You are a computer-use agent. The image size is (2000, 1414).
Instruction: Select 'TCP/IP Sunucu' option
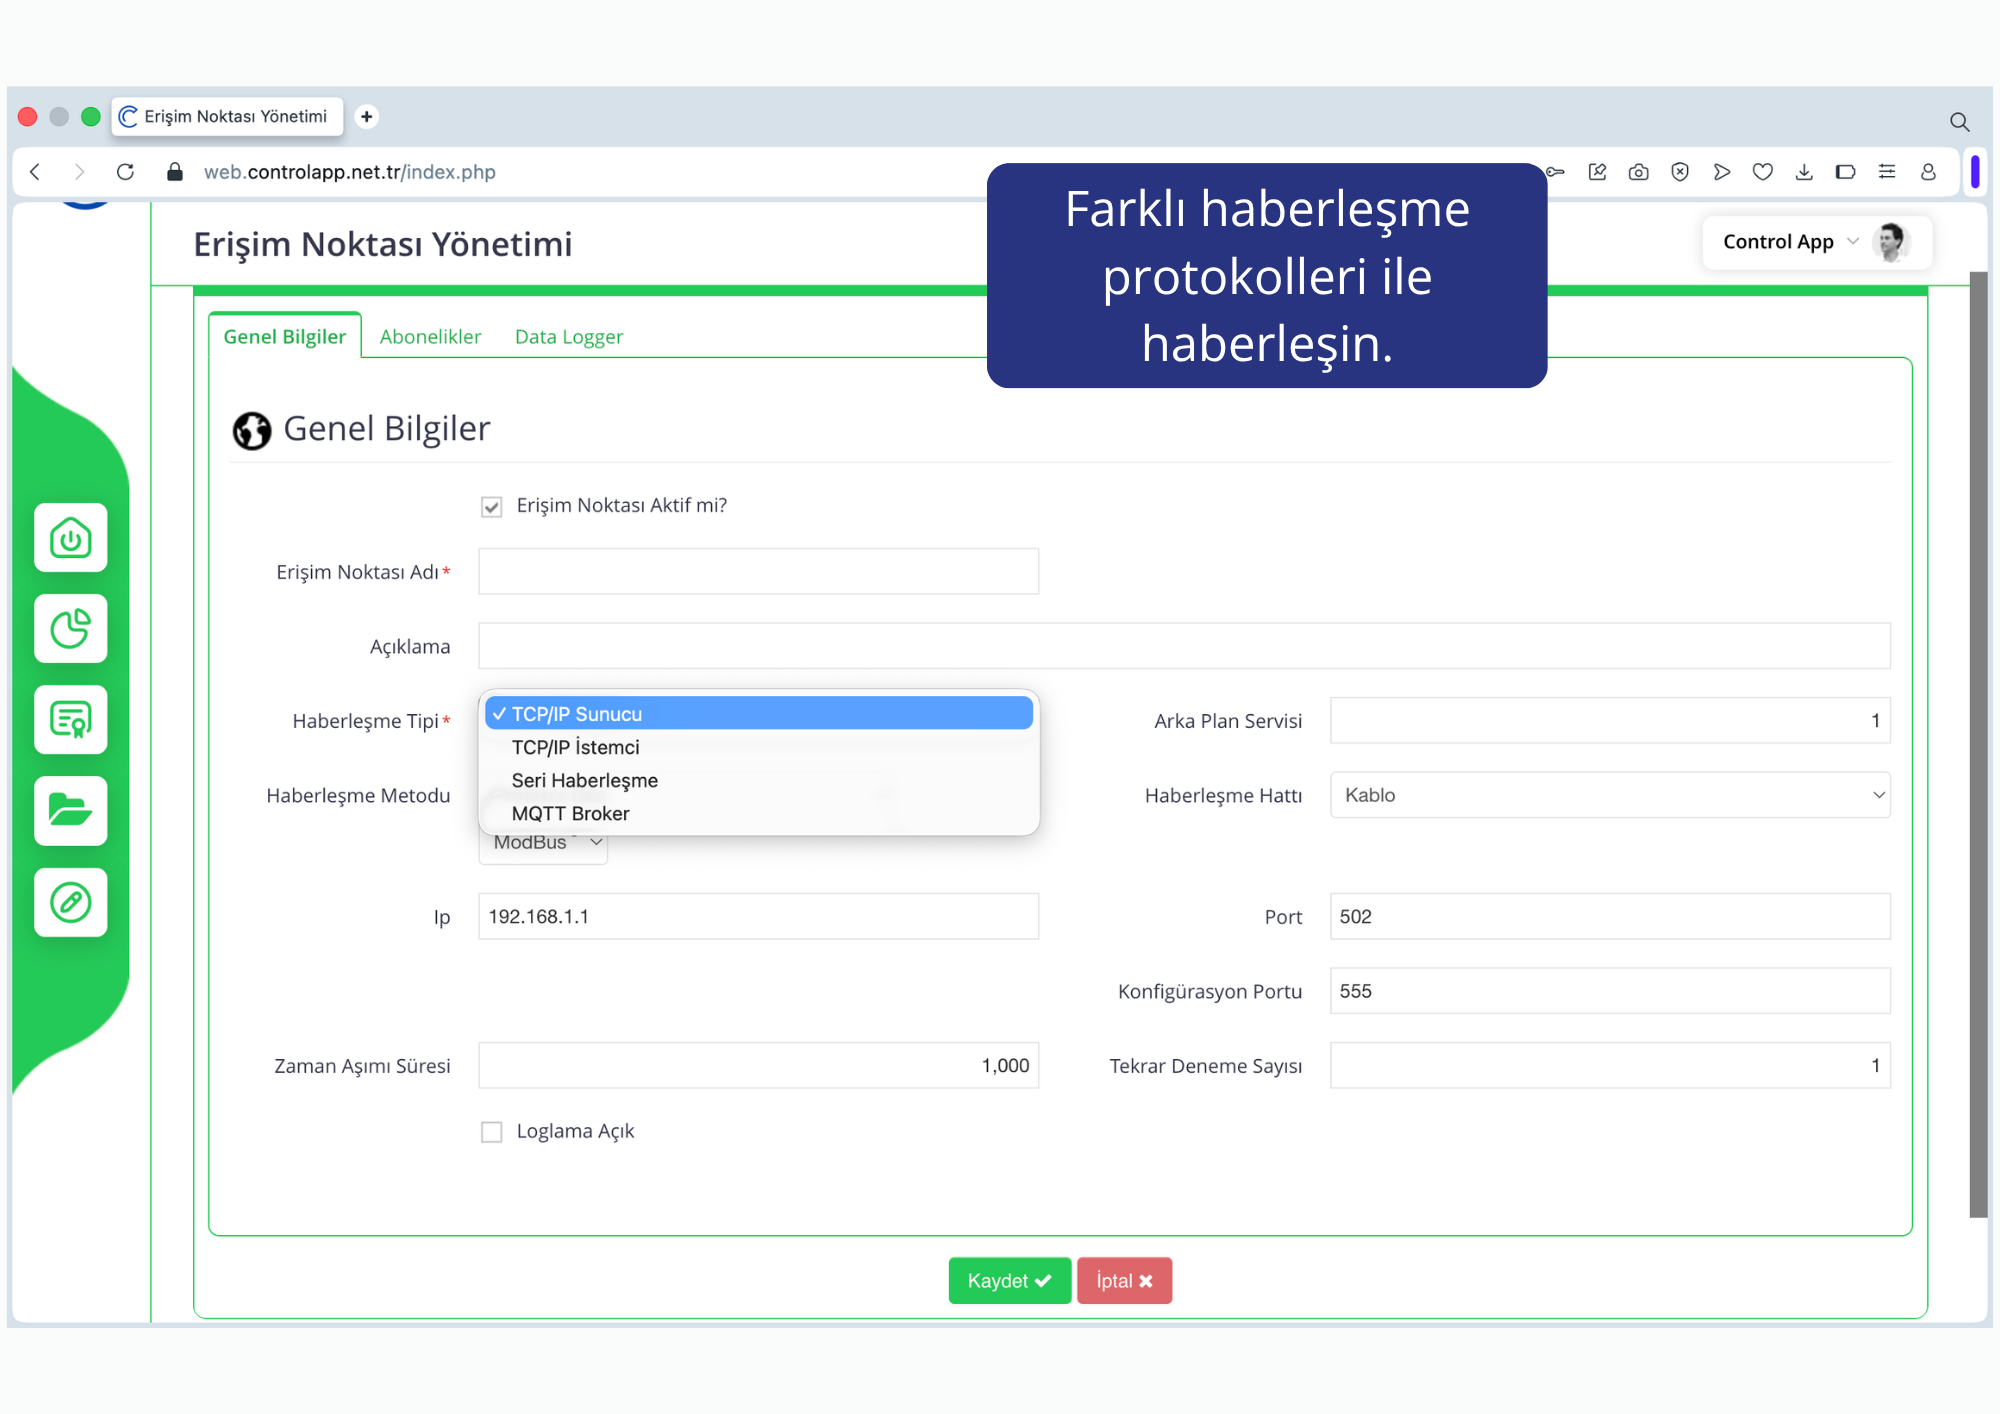point(759,714)
